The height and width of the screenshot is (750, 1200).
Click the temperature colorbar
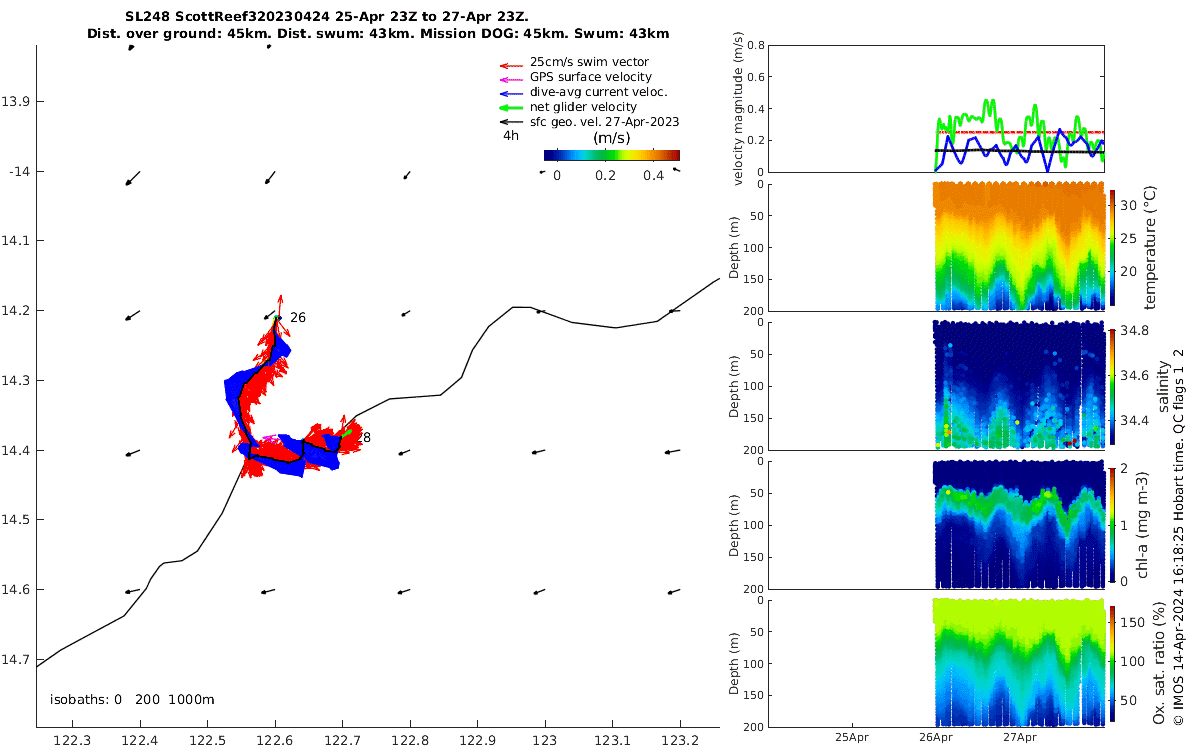[x=1112, y=246]
